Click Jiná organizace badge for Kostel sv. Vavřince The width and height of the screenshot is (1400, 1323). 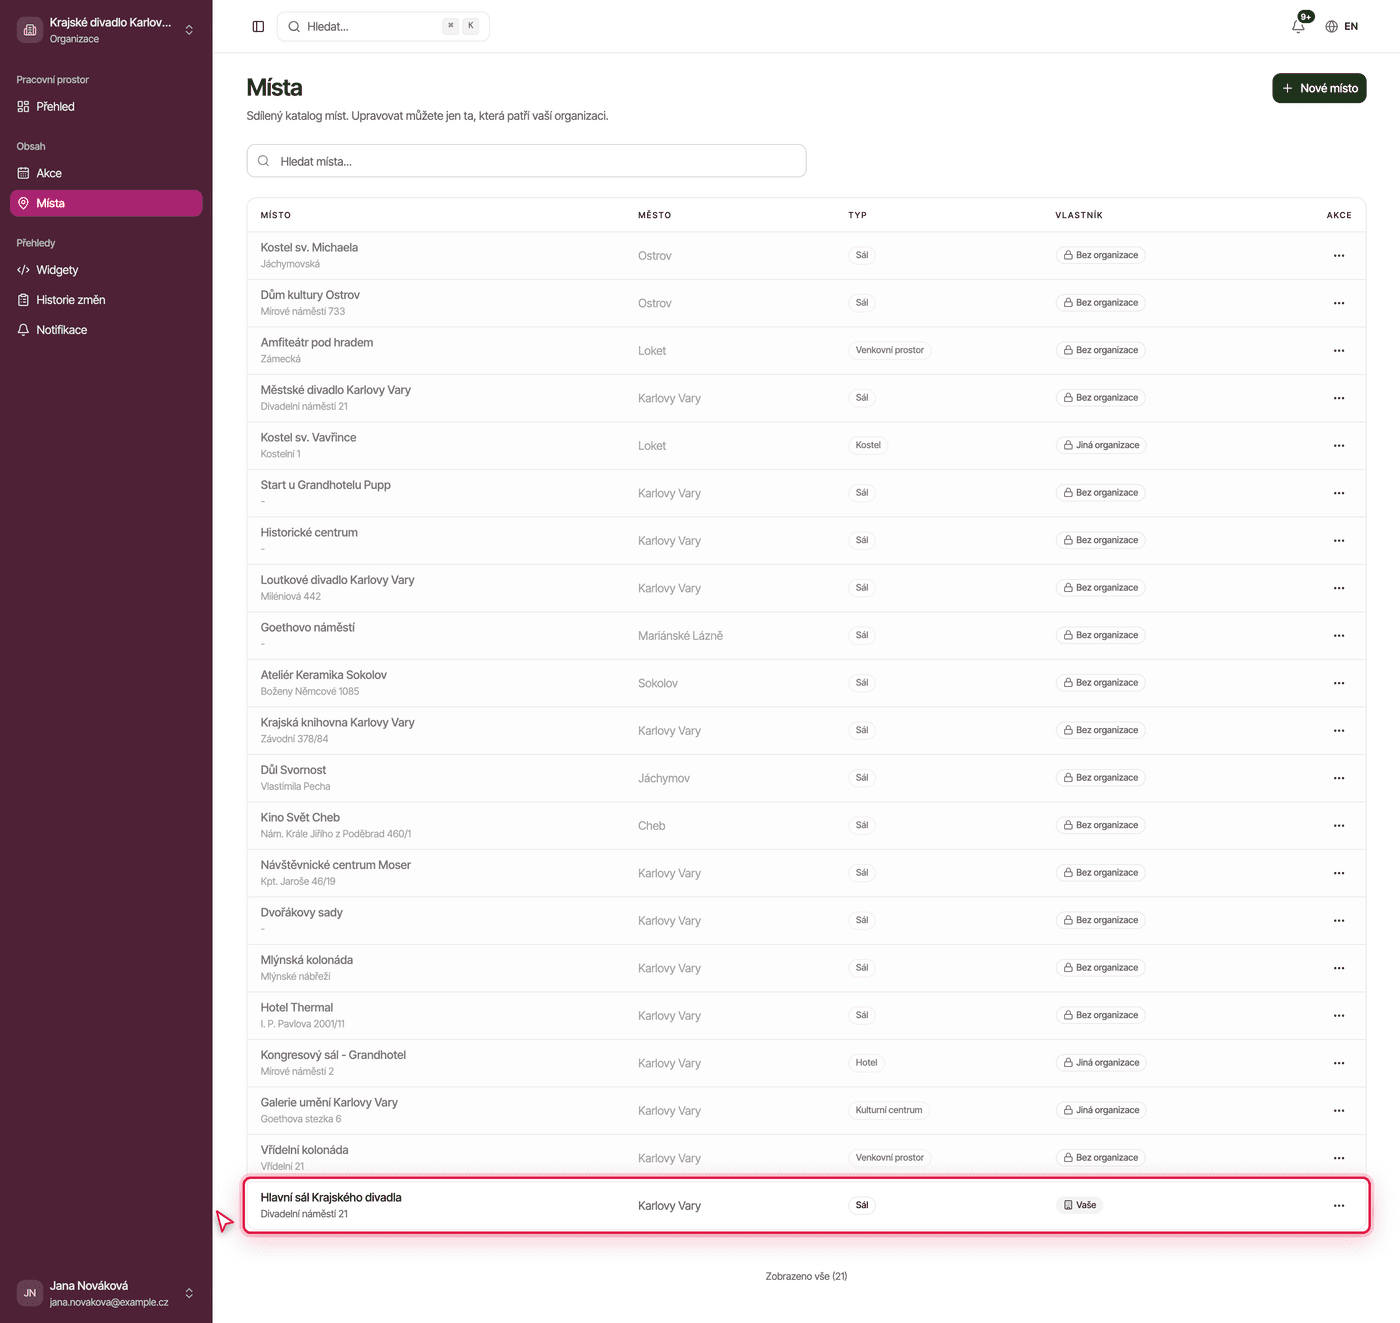(1101, 445)
